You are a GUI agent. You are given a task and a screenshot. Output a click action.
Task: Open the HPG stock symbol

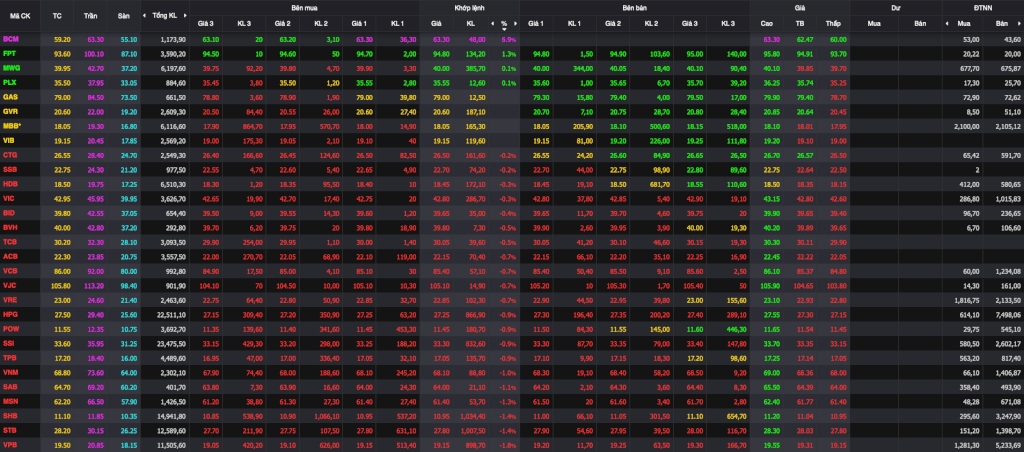pyautogui.click(x=10, y=313)
